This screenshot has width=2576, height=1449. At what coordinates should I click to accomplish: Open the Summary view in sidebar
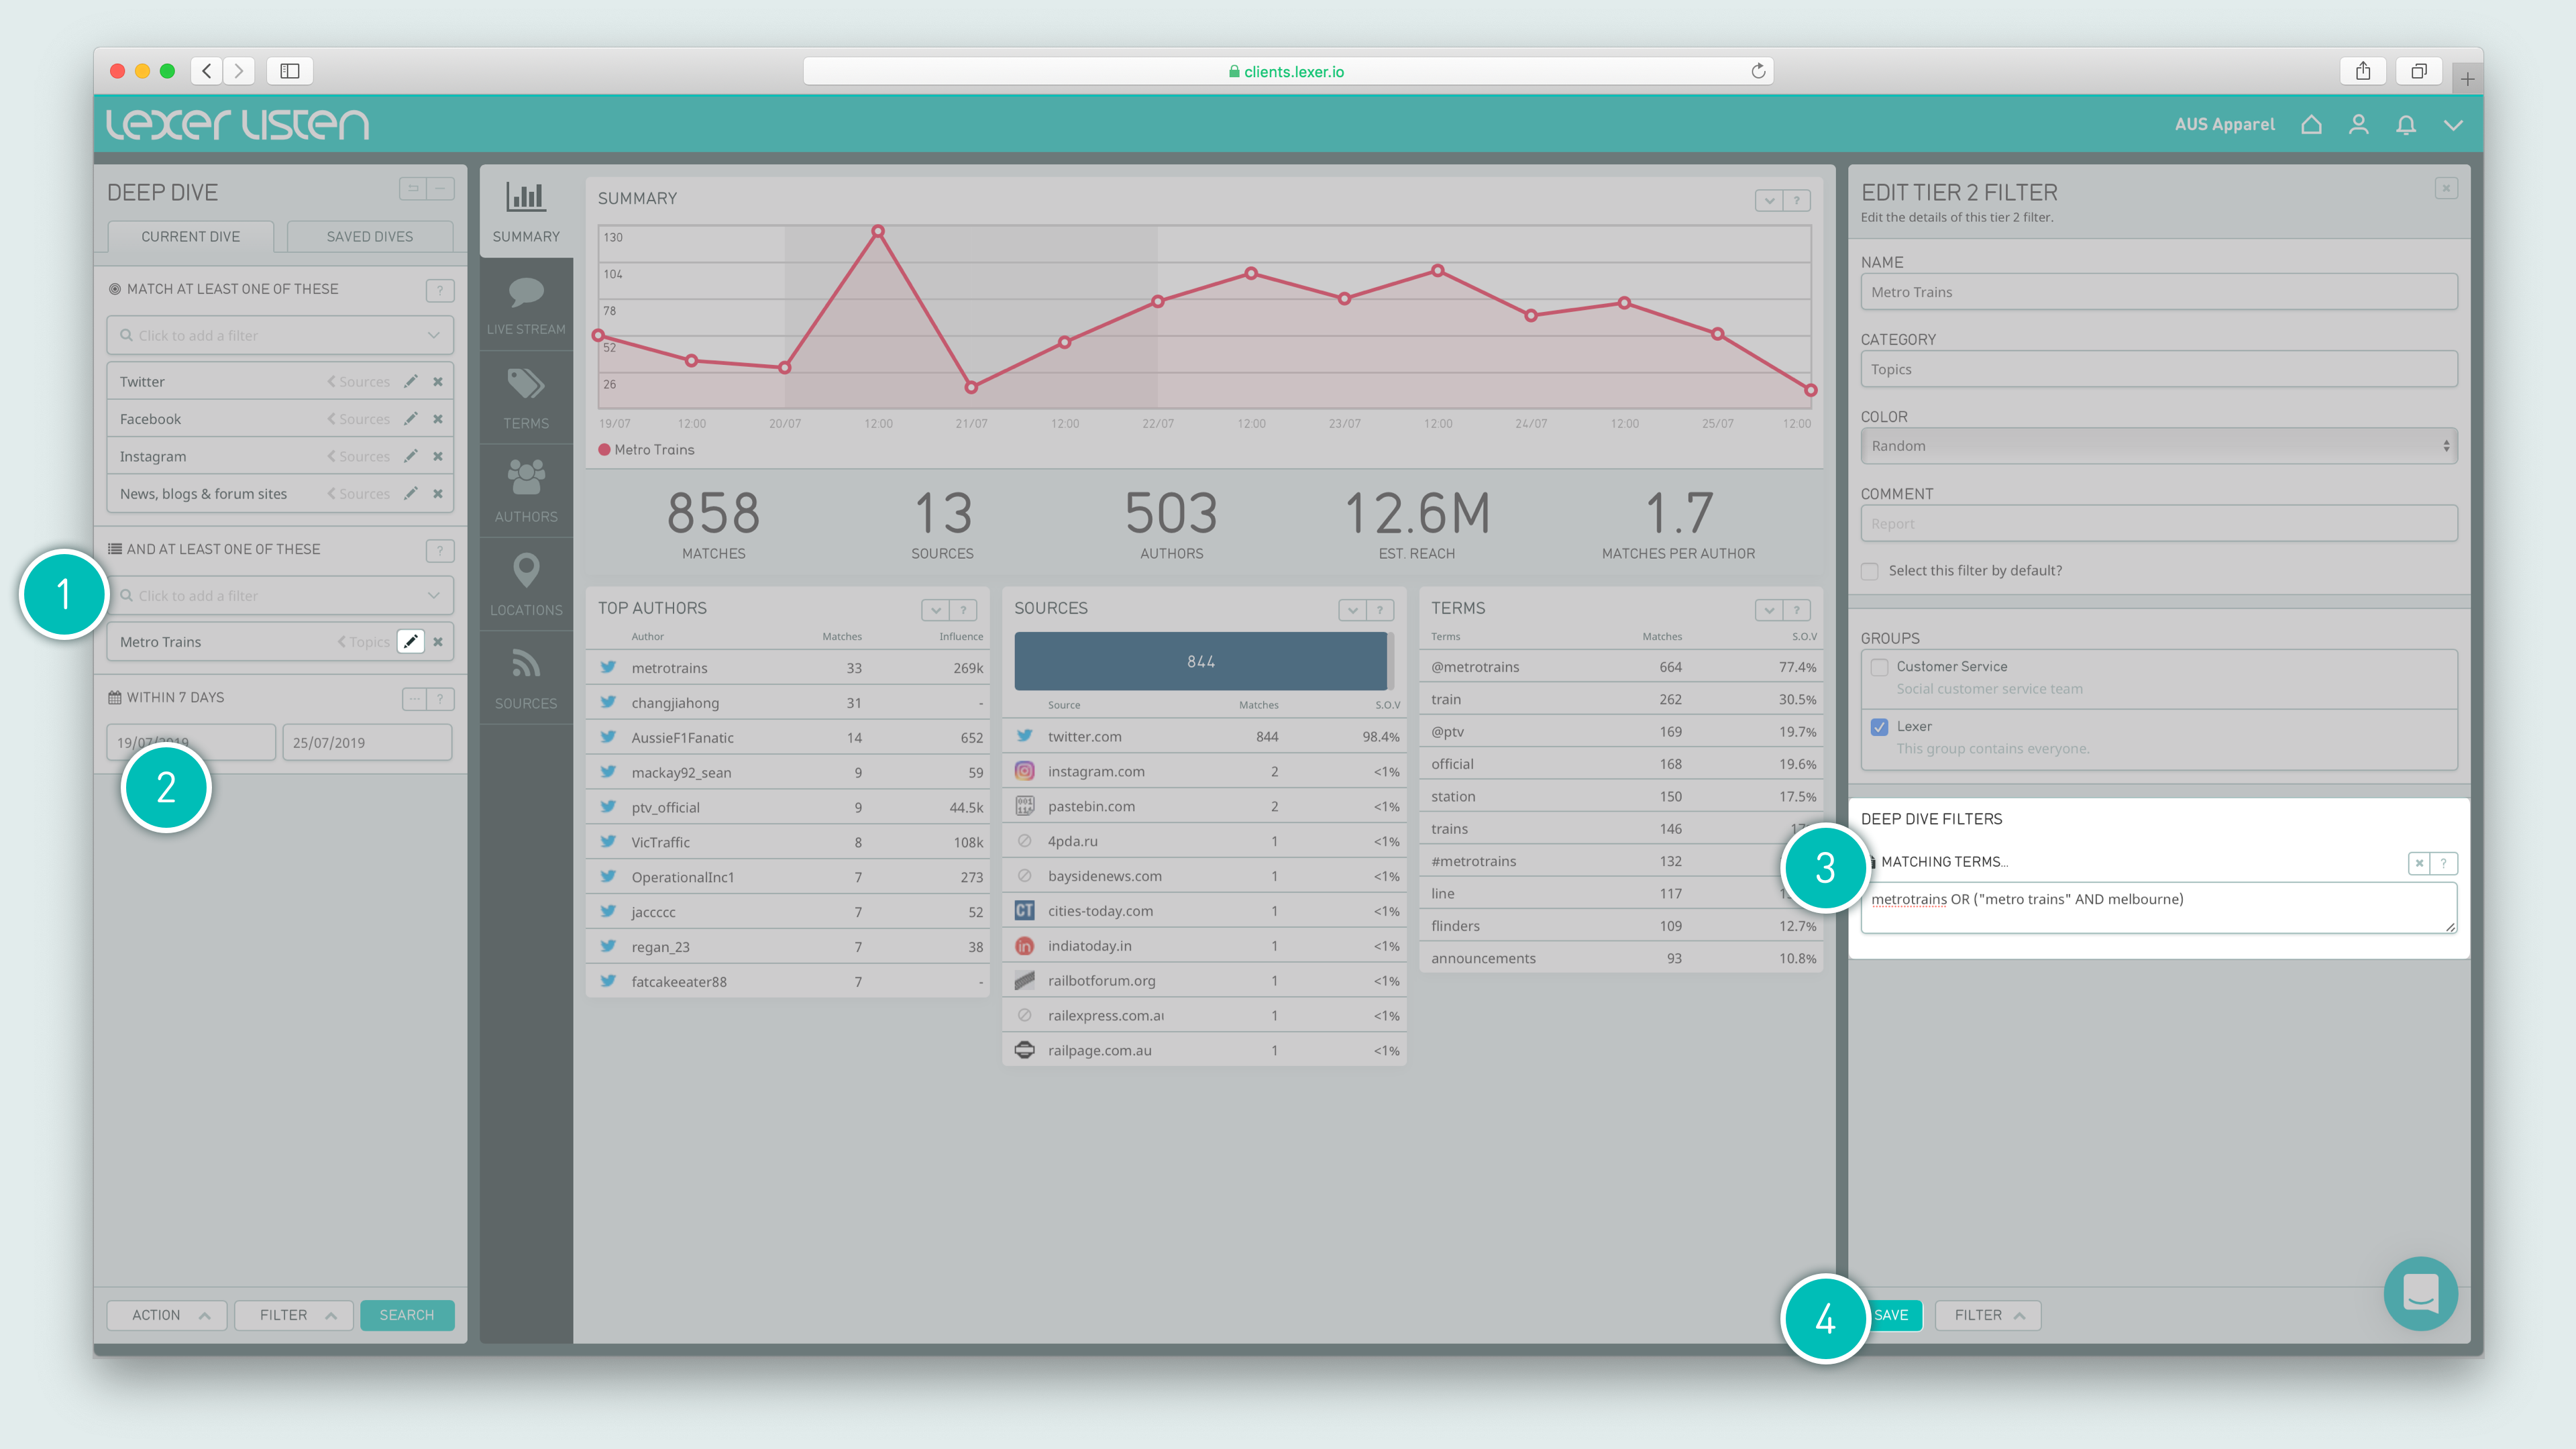coord(526,212)
